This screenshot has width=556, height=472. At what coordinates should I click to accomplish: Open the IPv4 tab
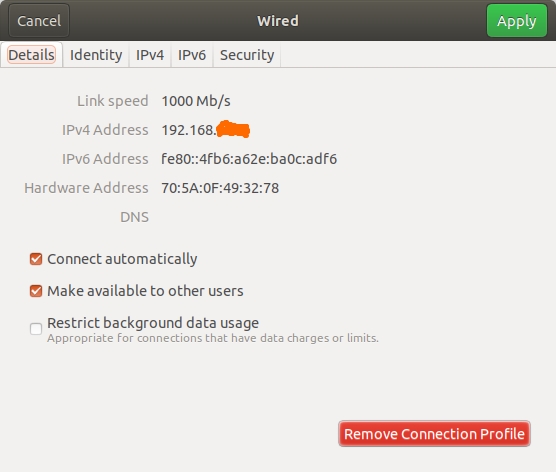point(150,55)
